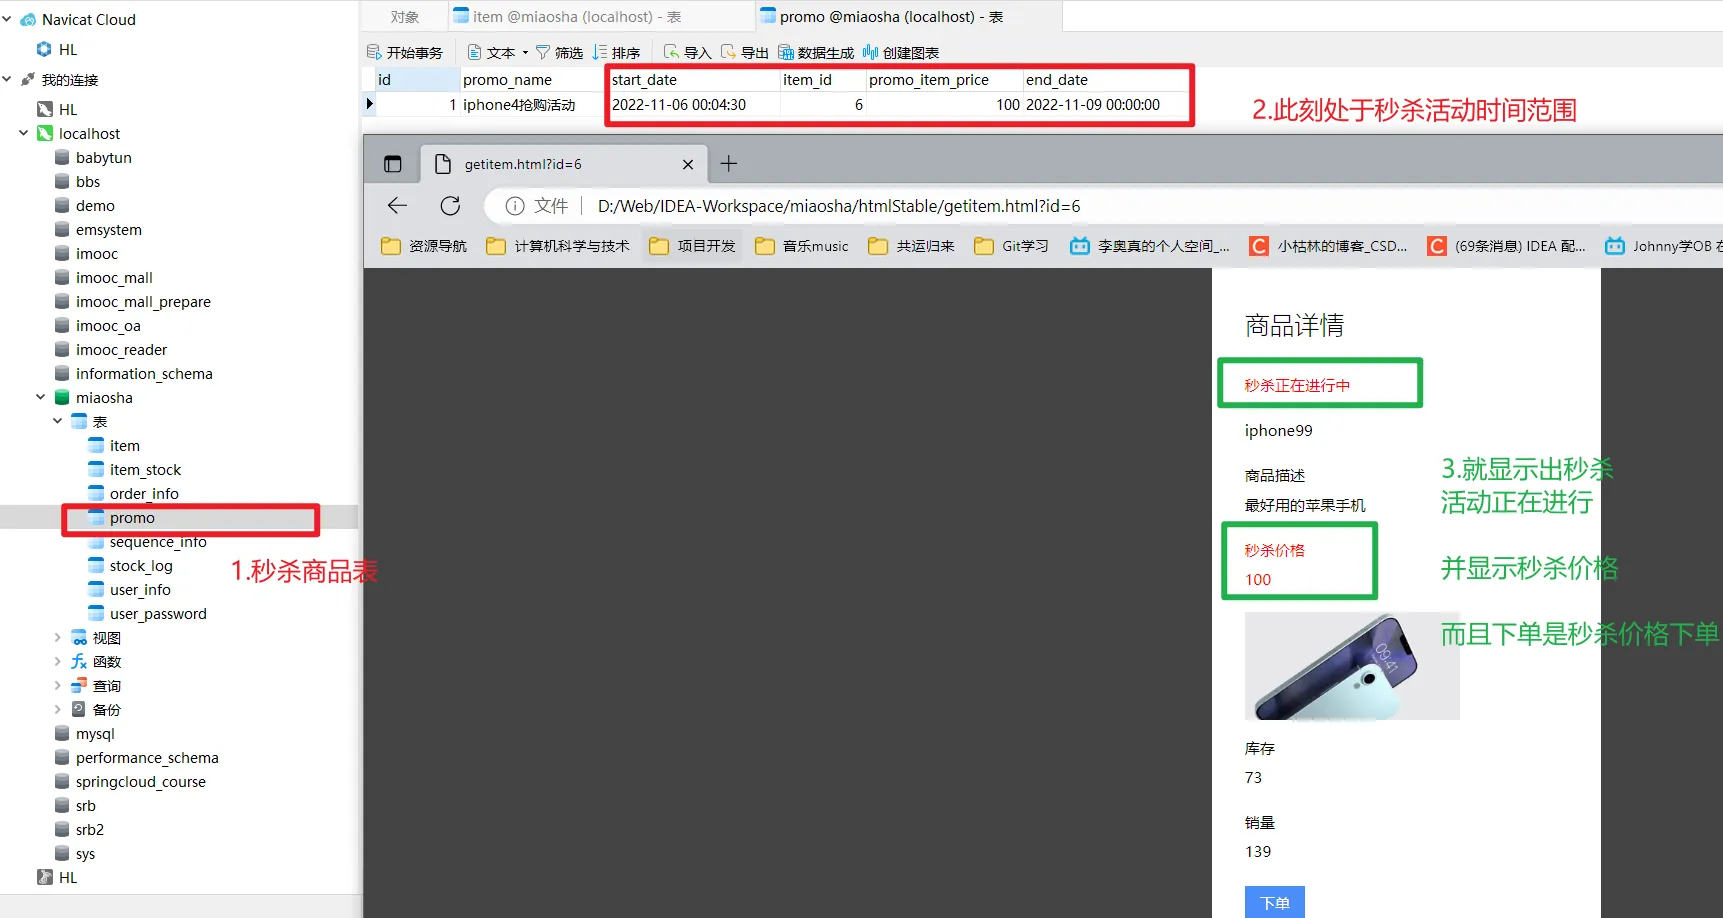Select the springcloud_course database
The width and height of the screenshot is (1723, 918).
point(141,782)
